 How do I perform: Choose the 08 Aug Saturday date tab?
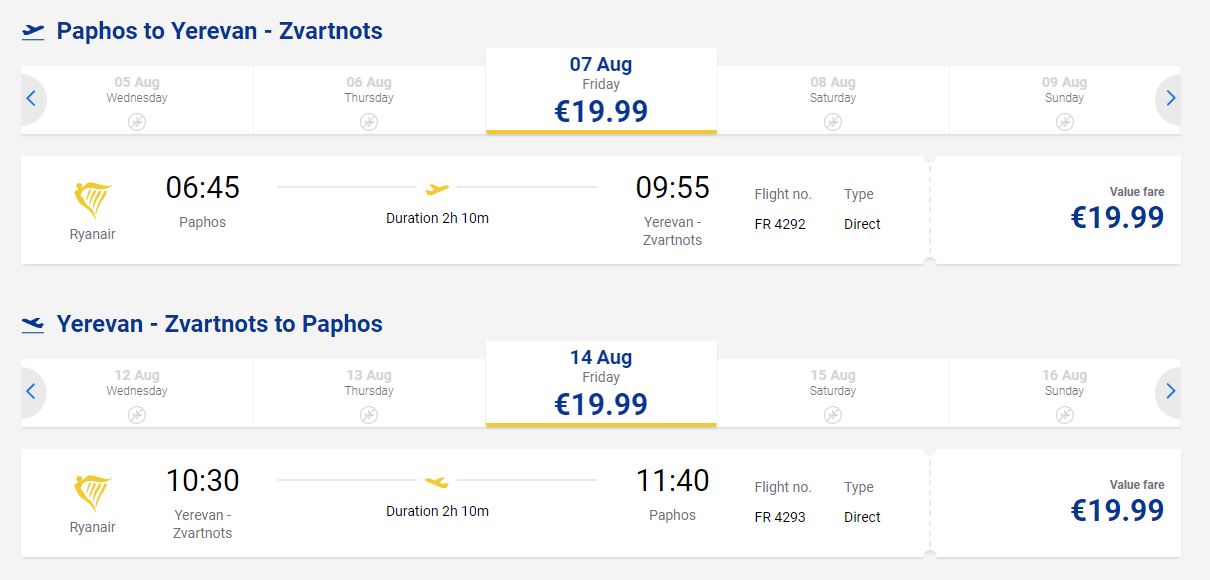[x=833, y=100]
